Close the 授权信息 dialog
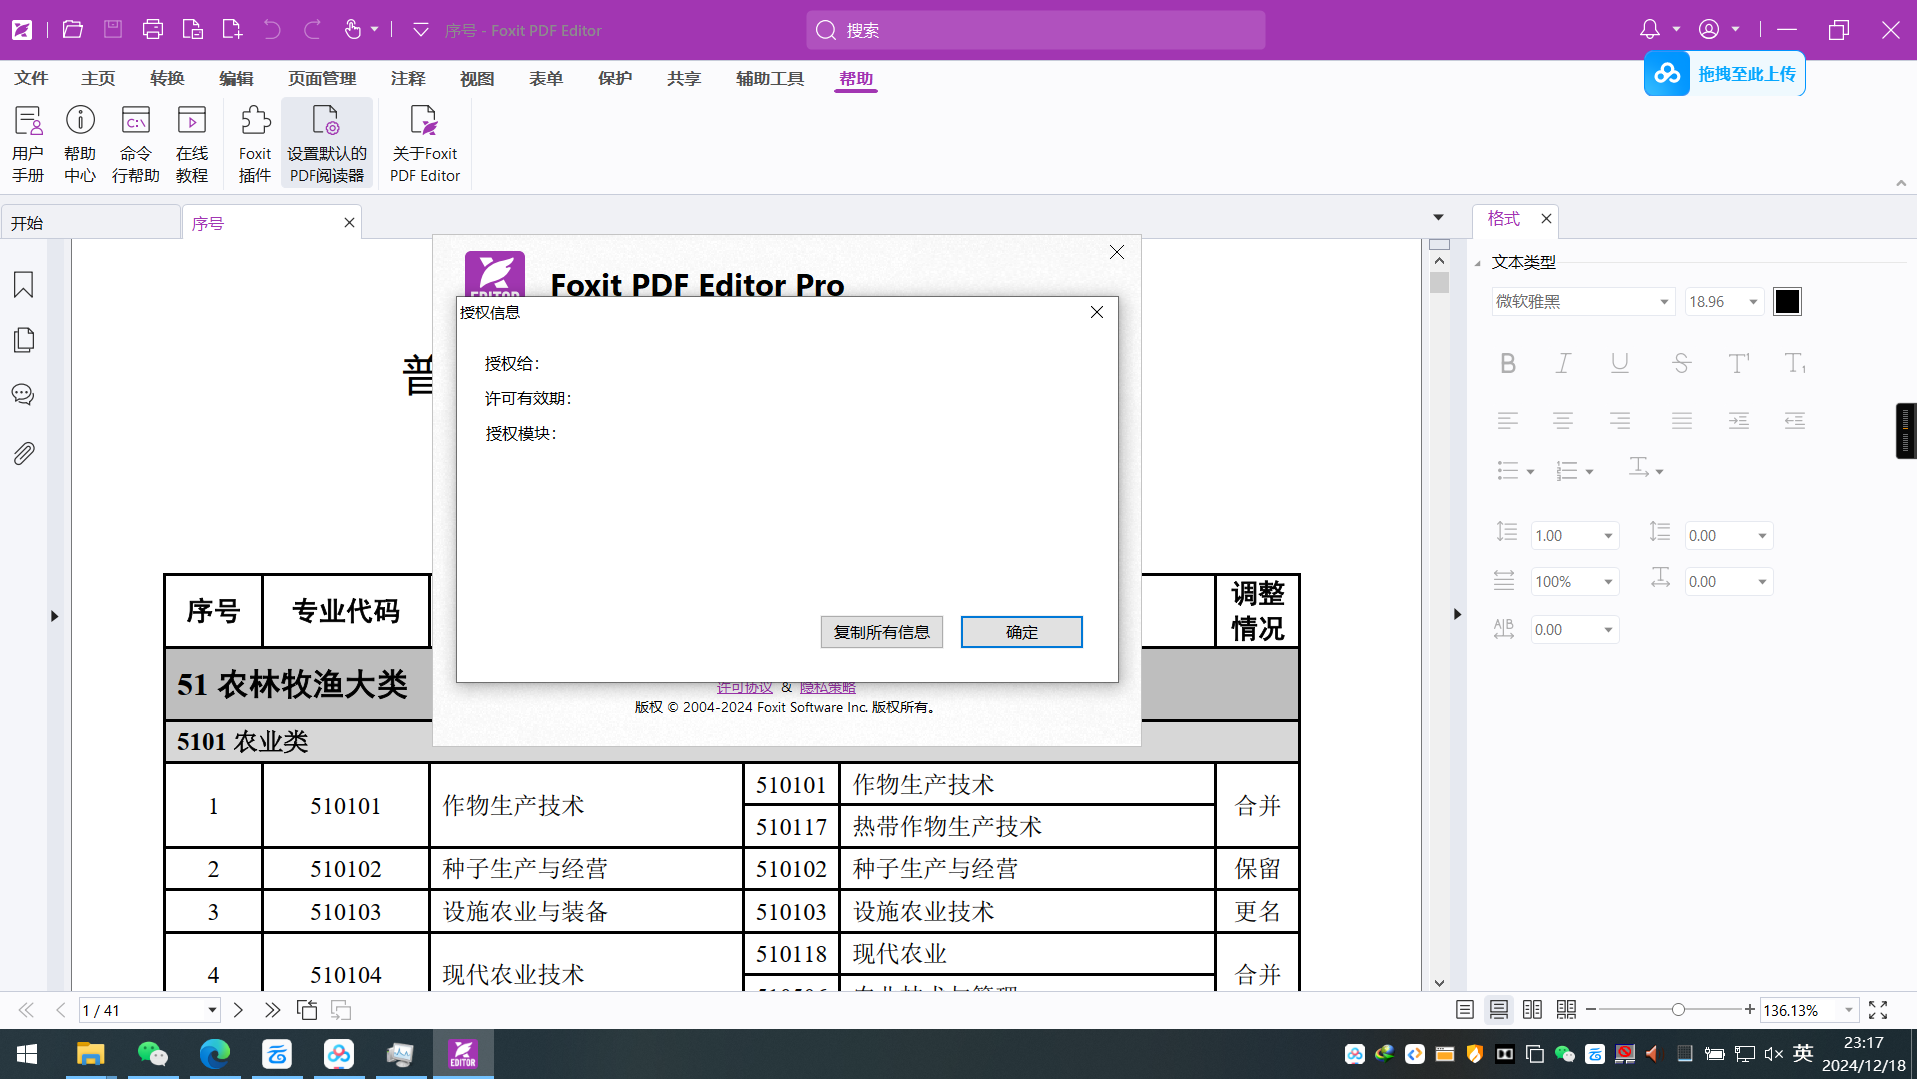The width and height of the screenshot is (1917, 1079). pos(1097,312)
